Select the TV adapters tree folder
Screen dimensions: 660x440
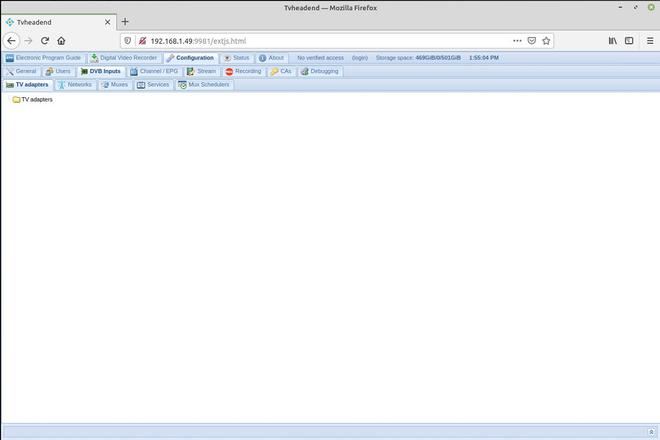coord(33,100)
